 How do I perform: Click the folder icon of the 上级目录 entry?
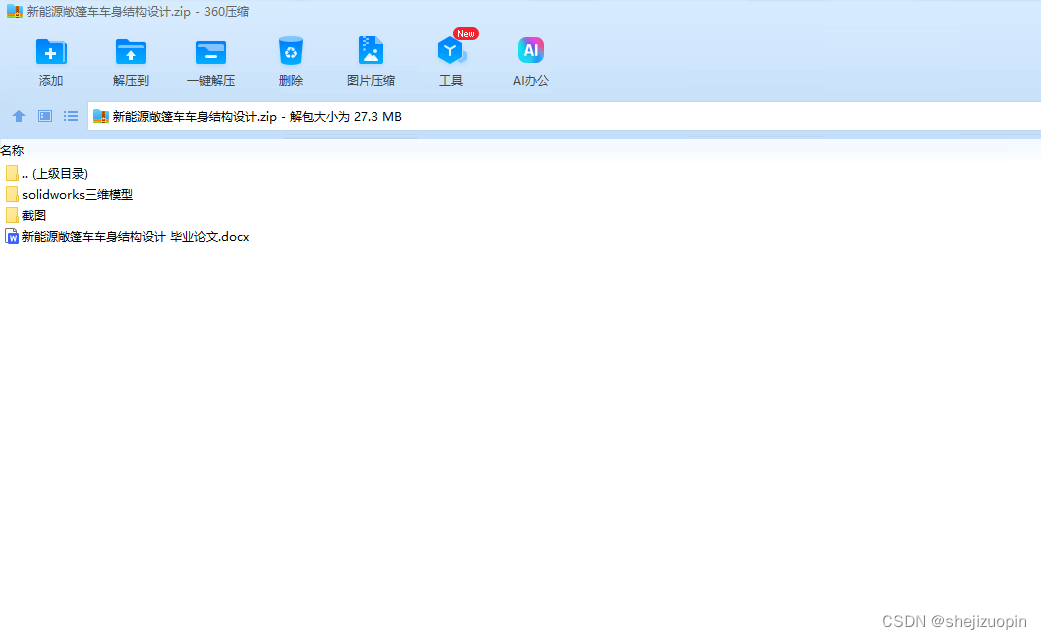click(12, 173)
